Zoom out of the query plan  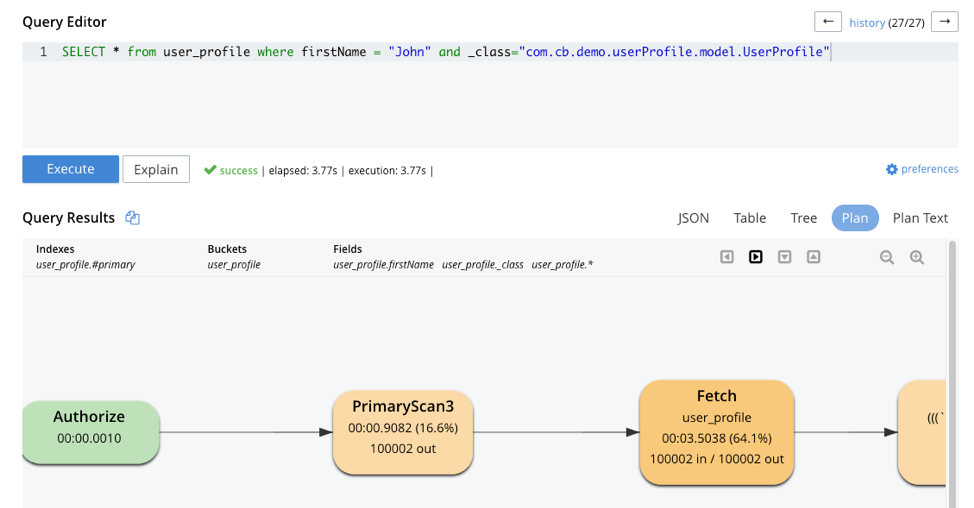coord(887,257)
